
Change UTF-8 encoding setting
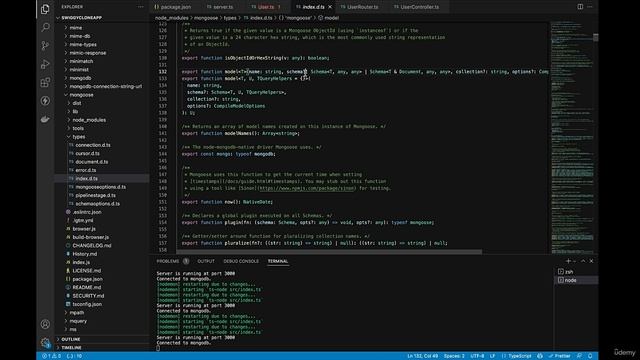click(x=477, y=356)
